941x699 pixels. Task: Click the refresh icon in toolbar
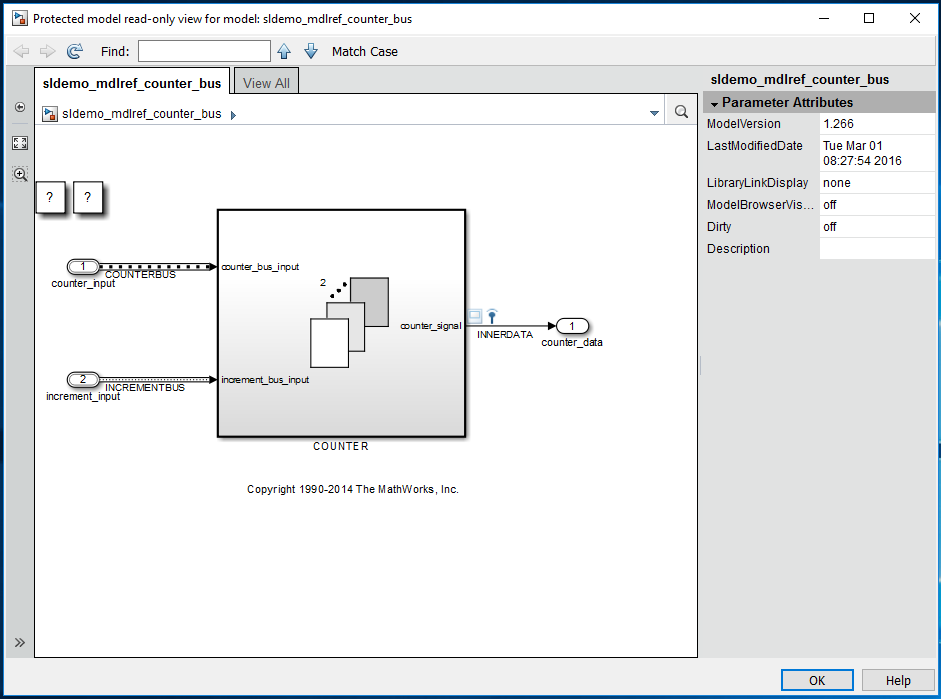coord(74,52)
